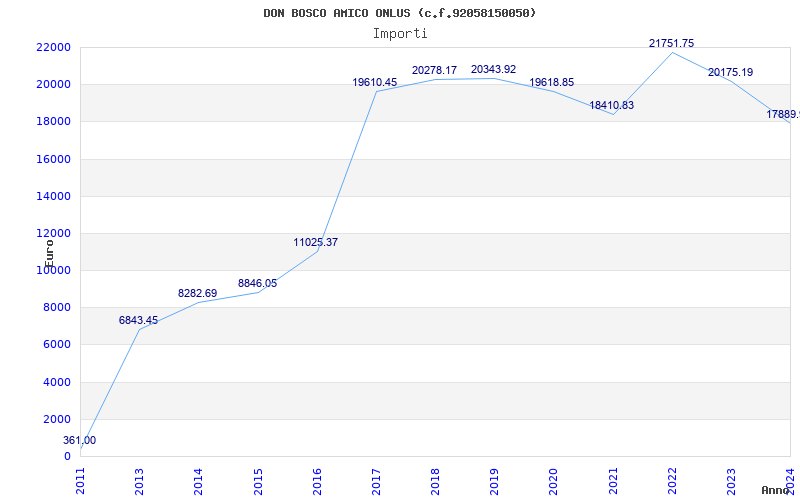Click the x-axis year 2013
Image resolution: width=800 pixels, height=500 pixels.
(139, 482)
